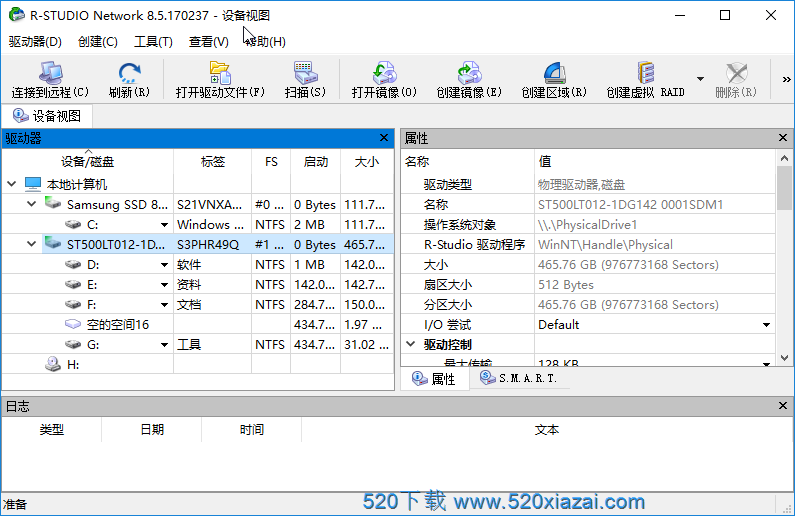Click the 空的空间16 empty space icon
This screenshot has height=516, width=795.
pyautogui.click(x=73, y=324)
